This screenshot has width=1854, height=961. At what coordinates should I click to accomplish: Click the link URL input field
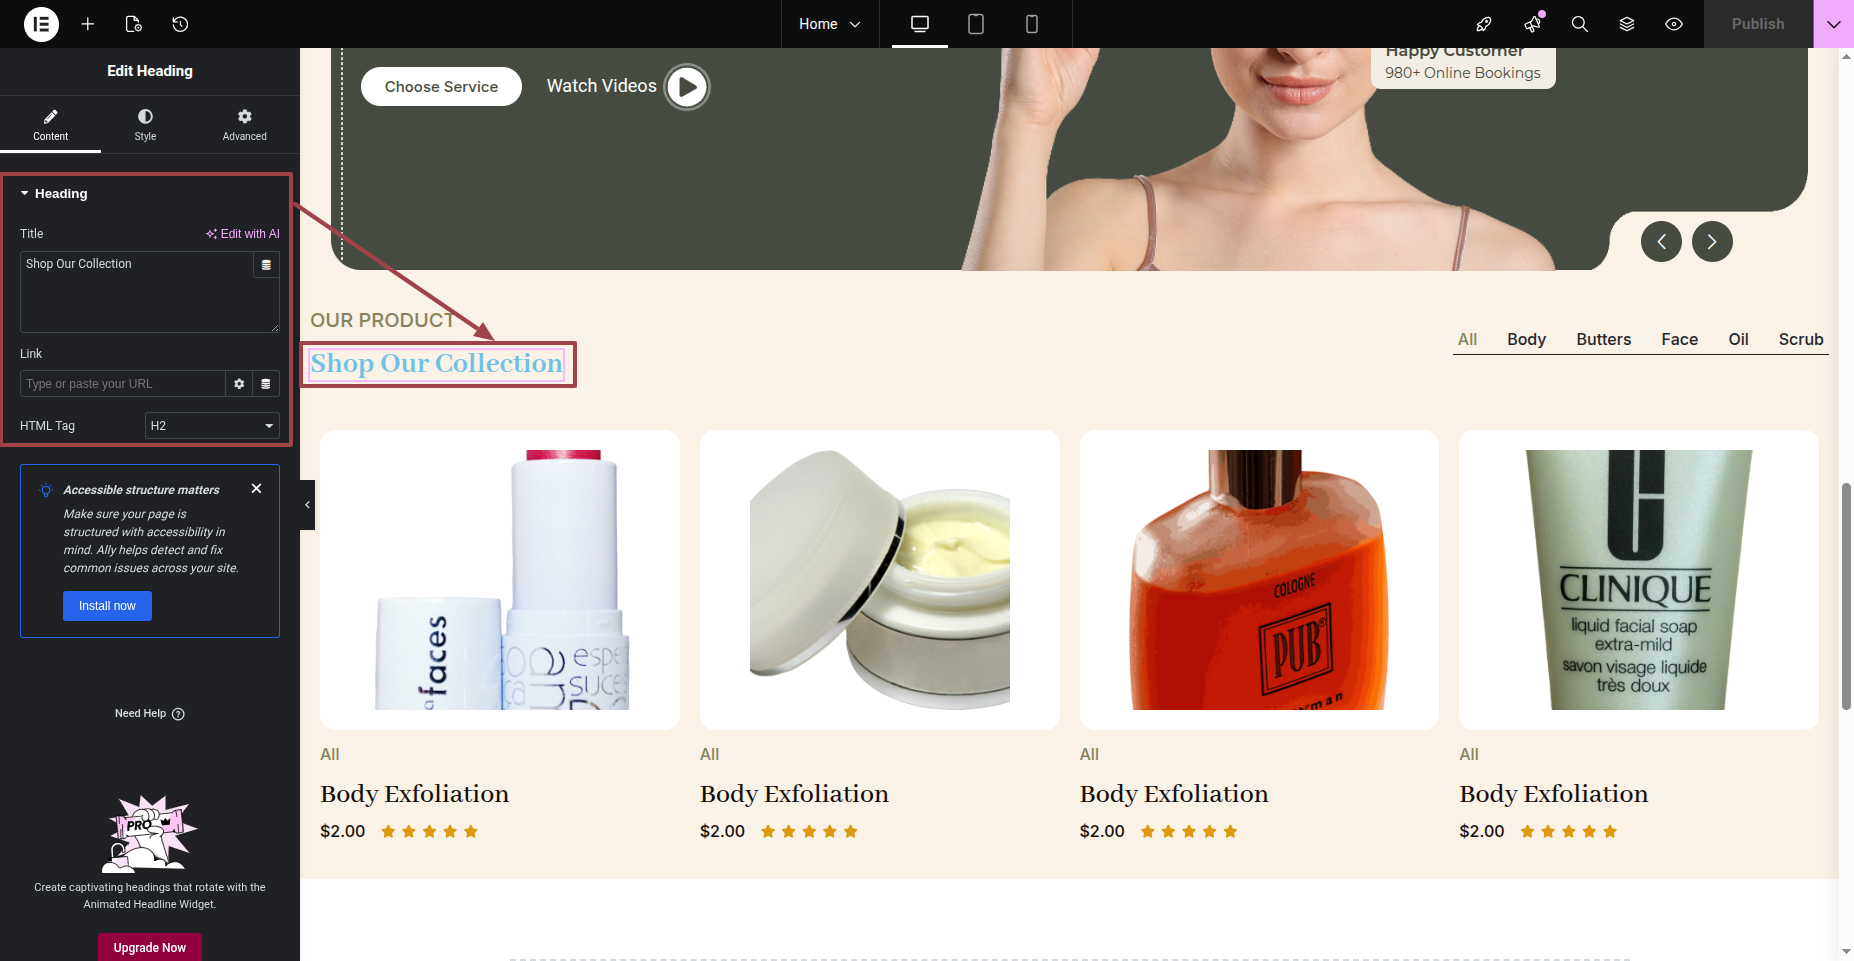pos(122,384)
